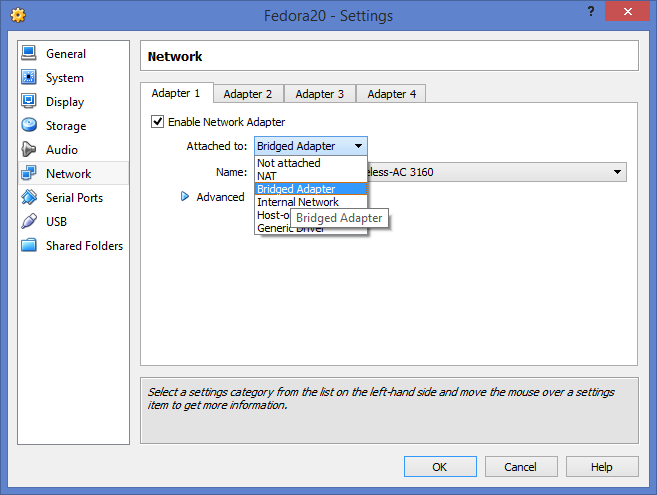Switch to the Adapter 4 tab
The image size is (657, 495).
pos(391,94)
